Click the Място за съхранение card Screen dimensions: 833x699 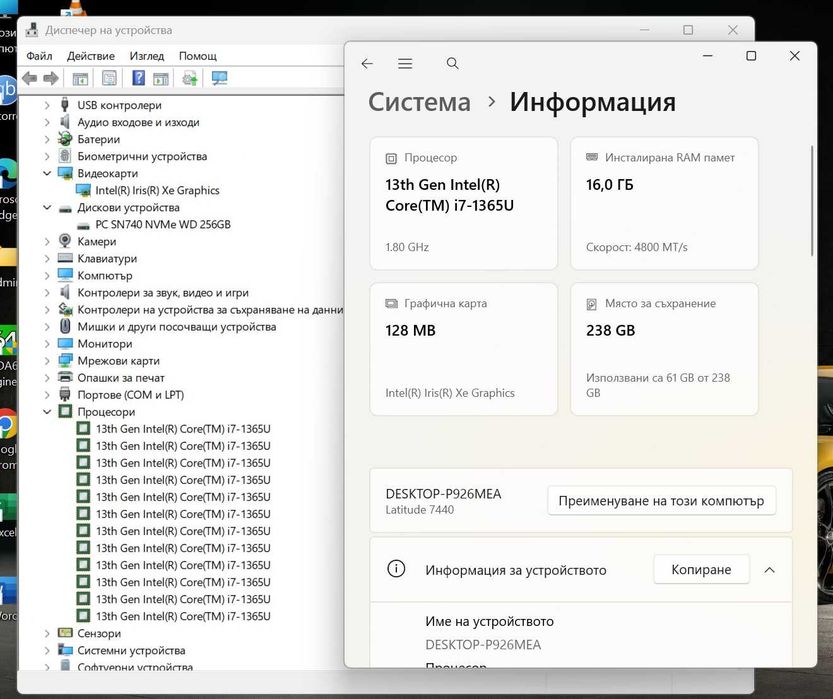[664, 349]
